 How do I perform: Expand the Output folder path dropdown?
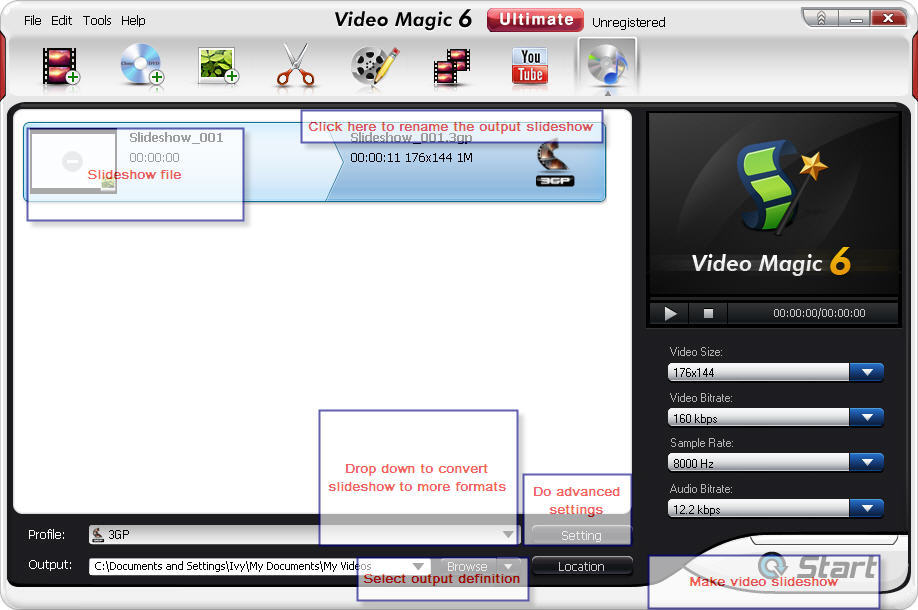tap(418, 566)
